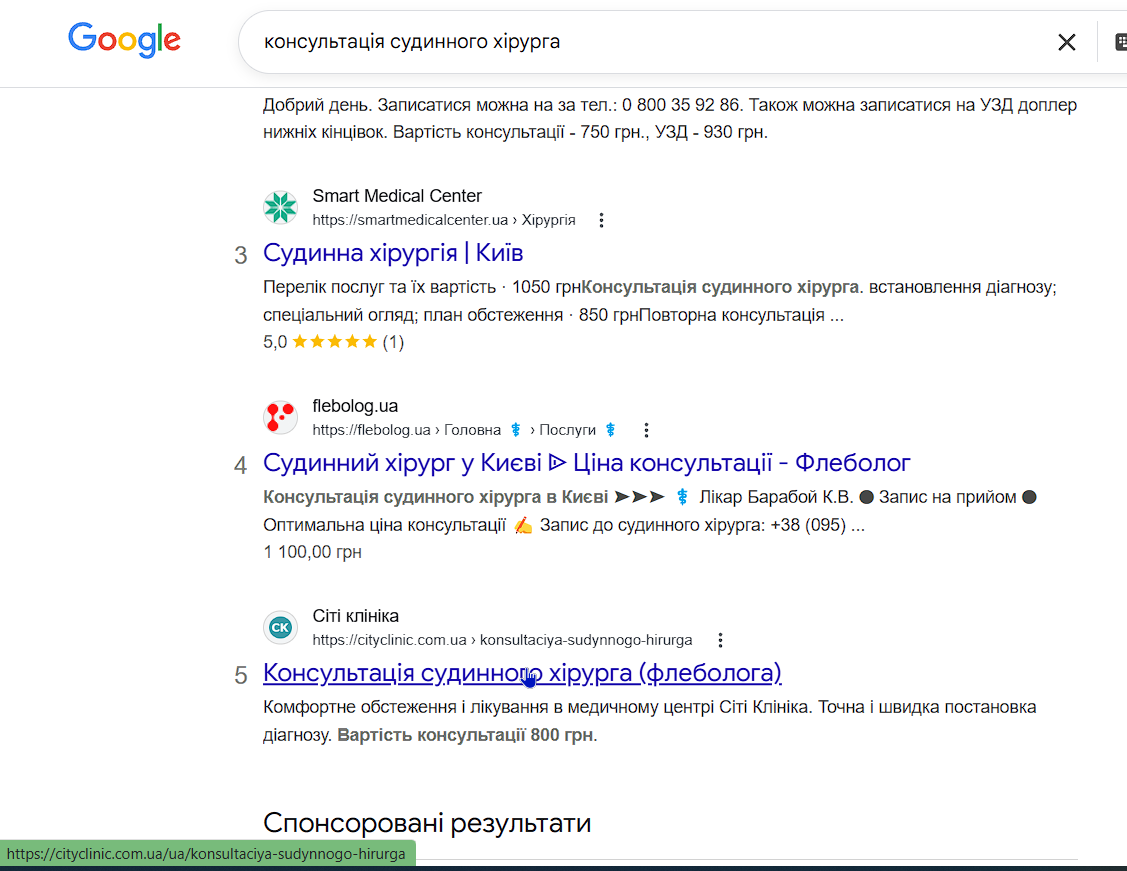
Task: Click the search box text field
Action: tap(647, 42)
